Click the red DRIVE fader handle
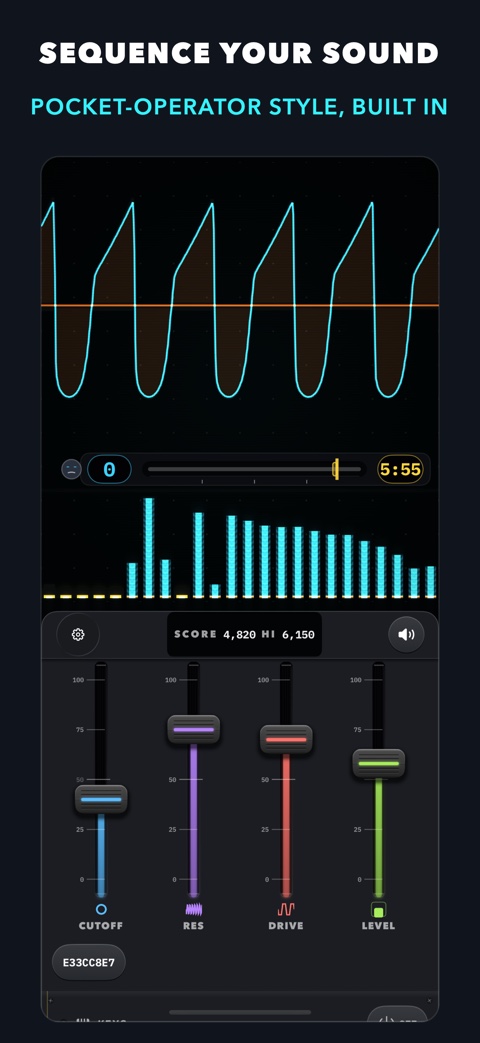This screenshot has height=1043, width=480. coord(286,739)
